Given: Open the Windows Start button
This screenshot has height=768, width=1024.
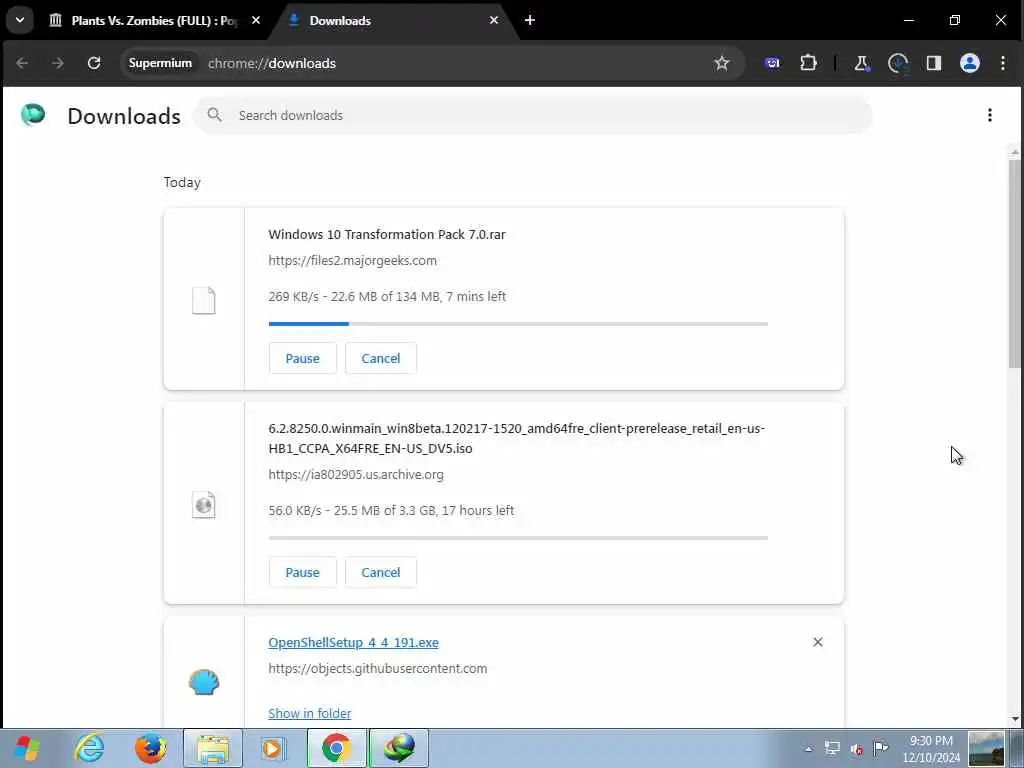Looking at the screenshot, I should 27,748.
